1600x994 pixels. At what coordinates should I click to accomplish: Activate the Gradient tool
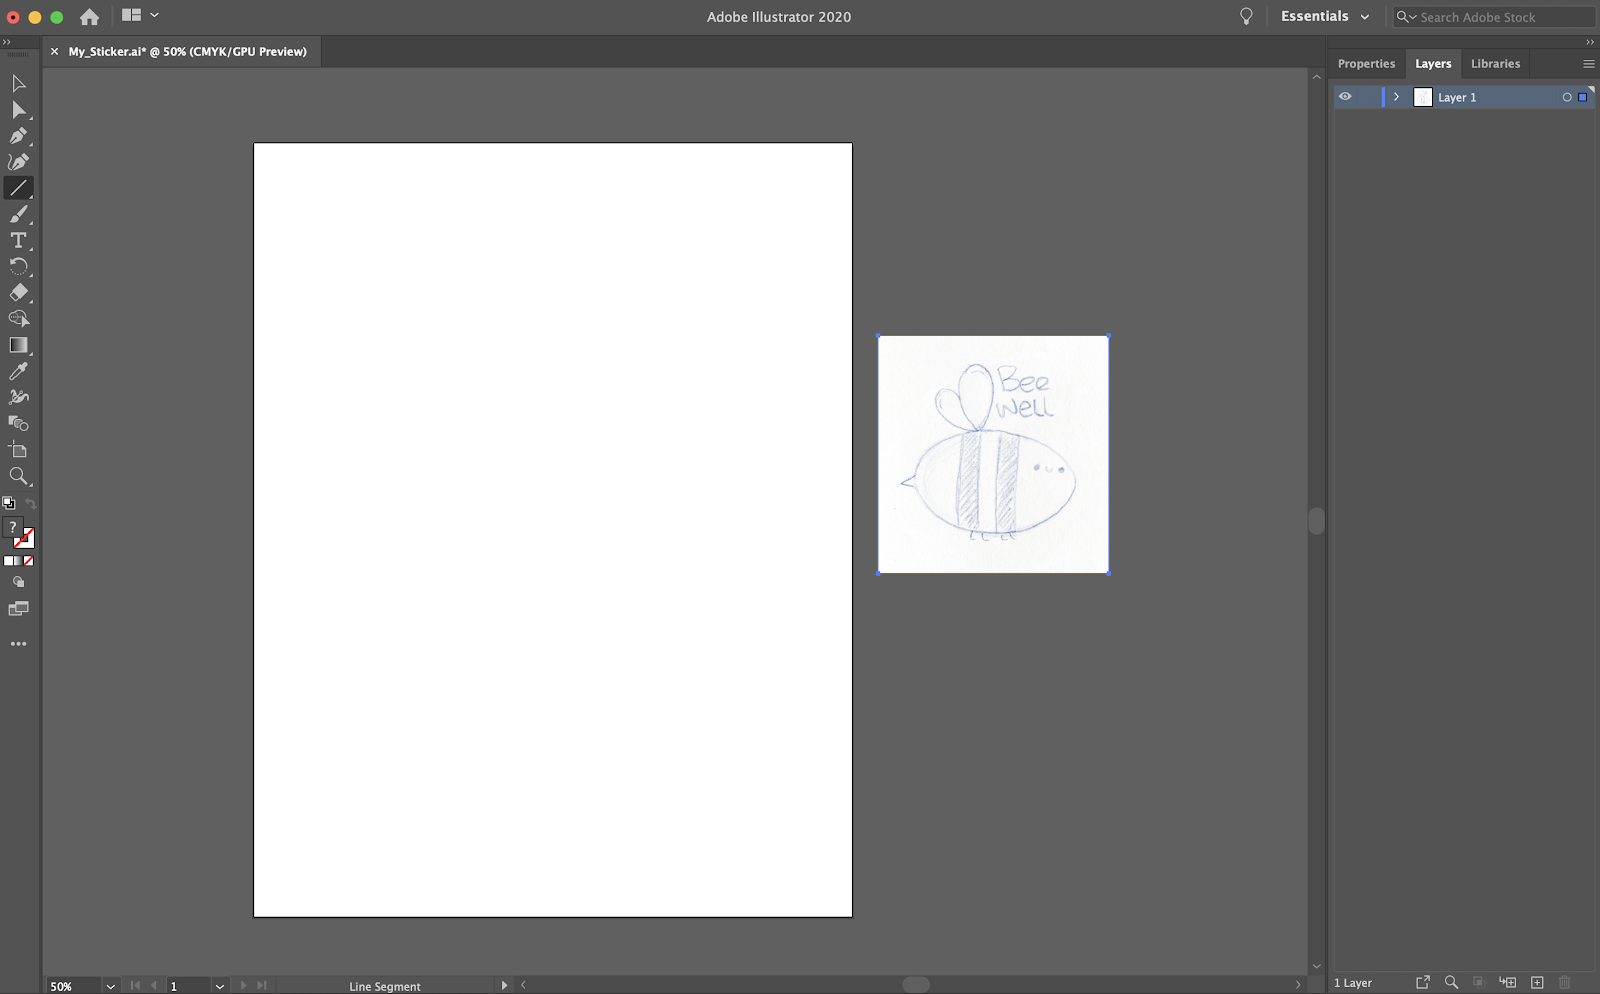click(18, 344)
